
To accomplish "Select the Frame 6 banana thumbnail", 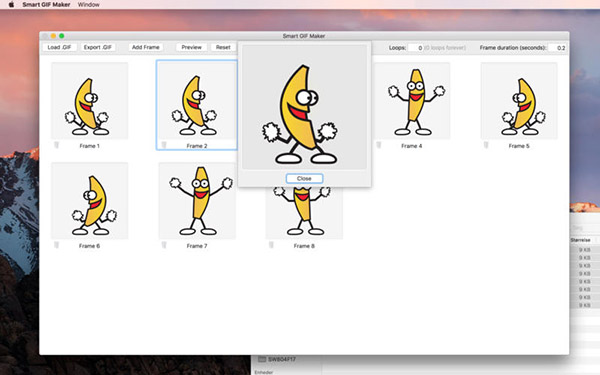I will point(90,201).
